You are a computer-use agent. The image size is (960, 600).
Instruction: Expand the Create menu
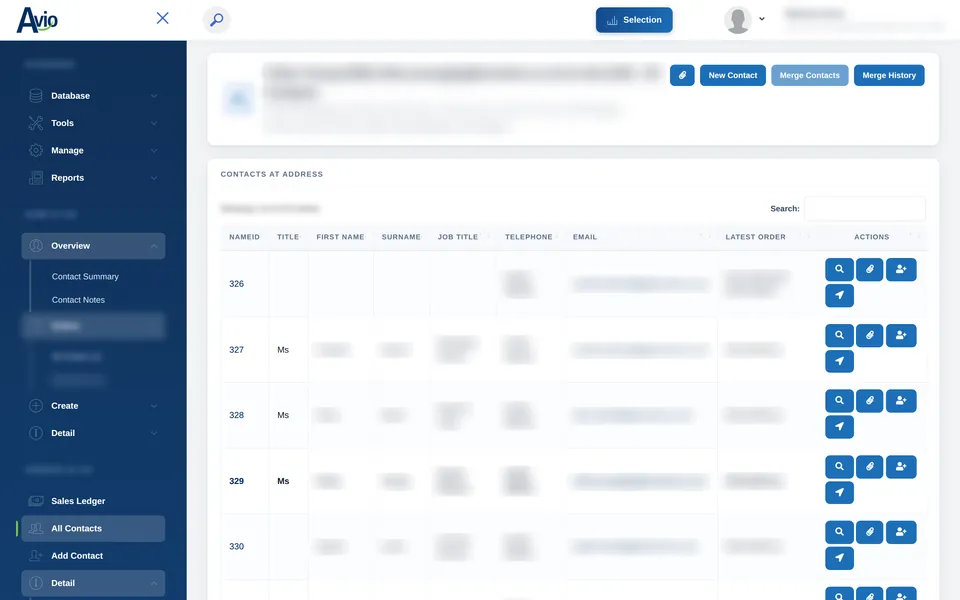(x=93, y=406)
